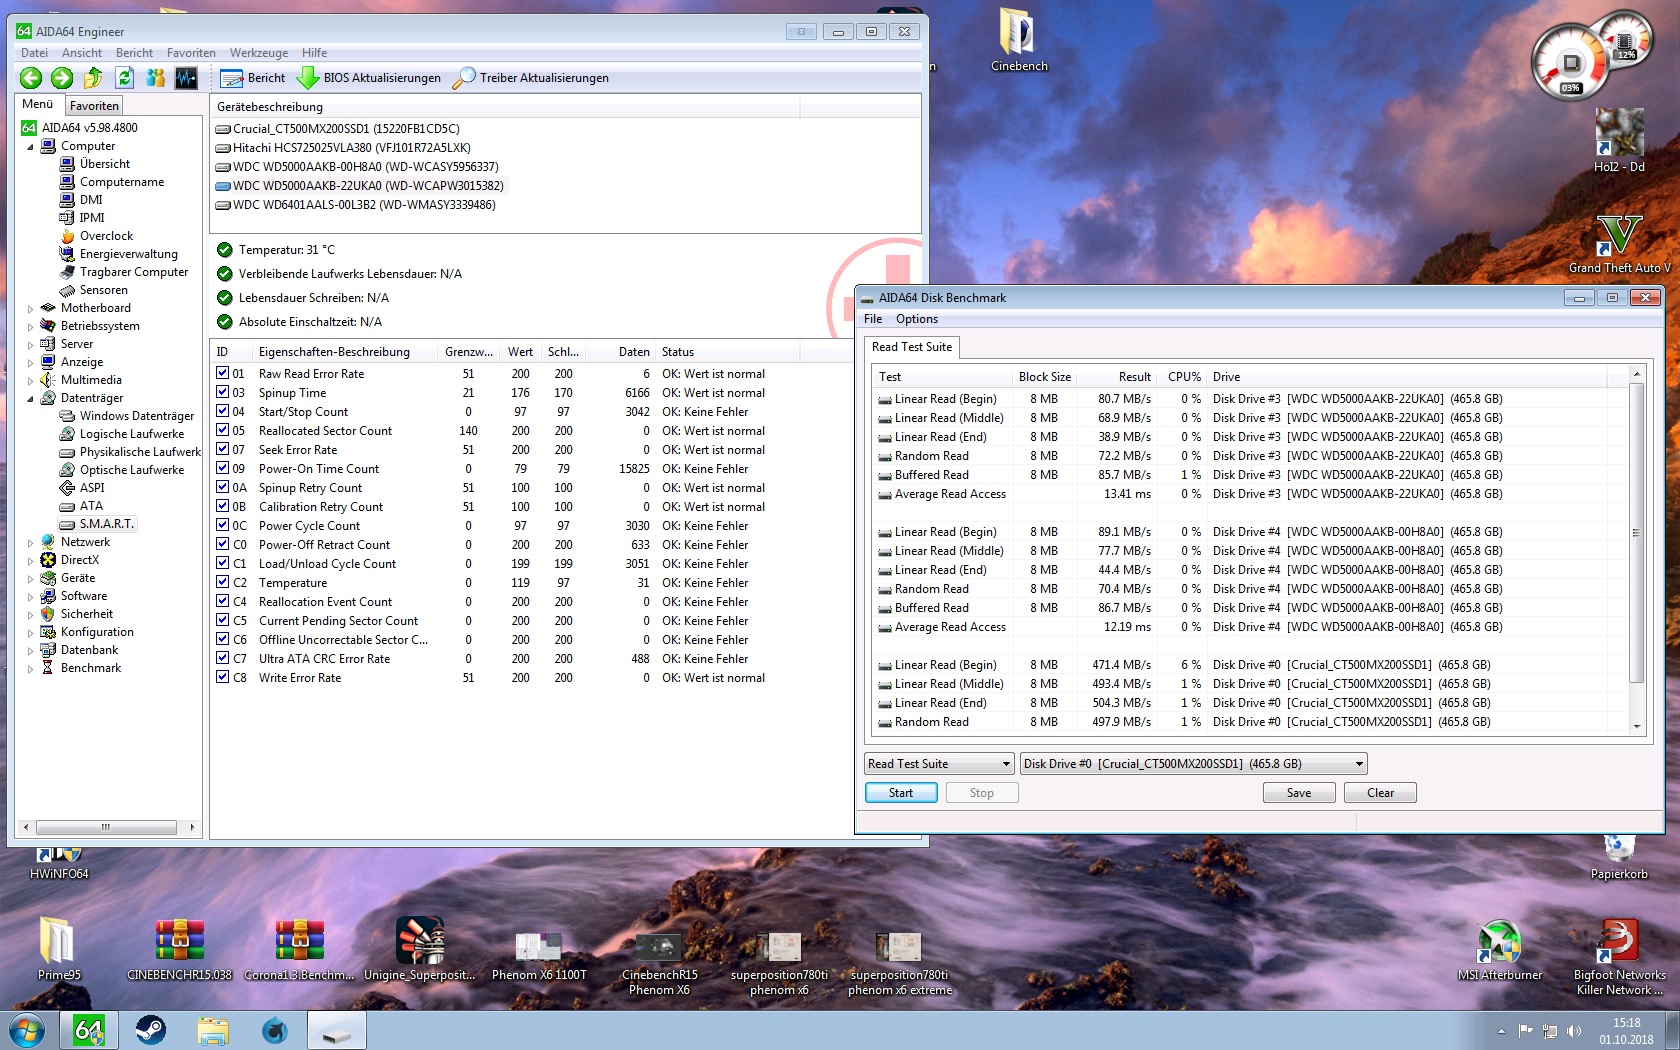Select the Prime95 folder on the desktop
1680x1050 pixels.
tap(59, 948)
